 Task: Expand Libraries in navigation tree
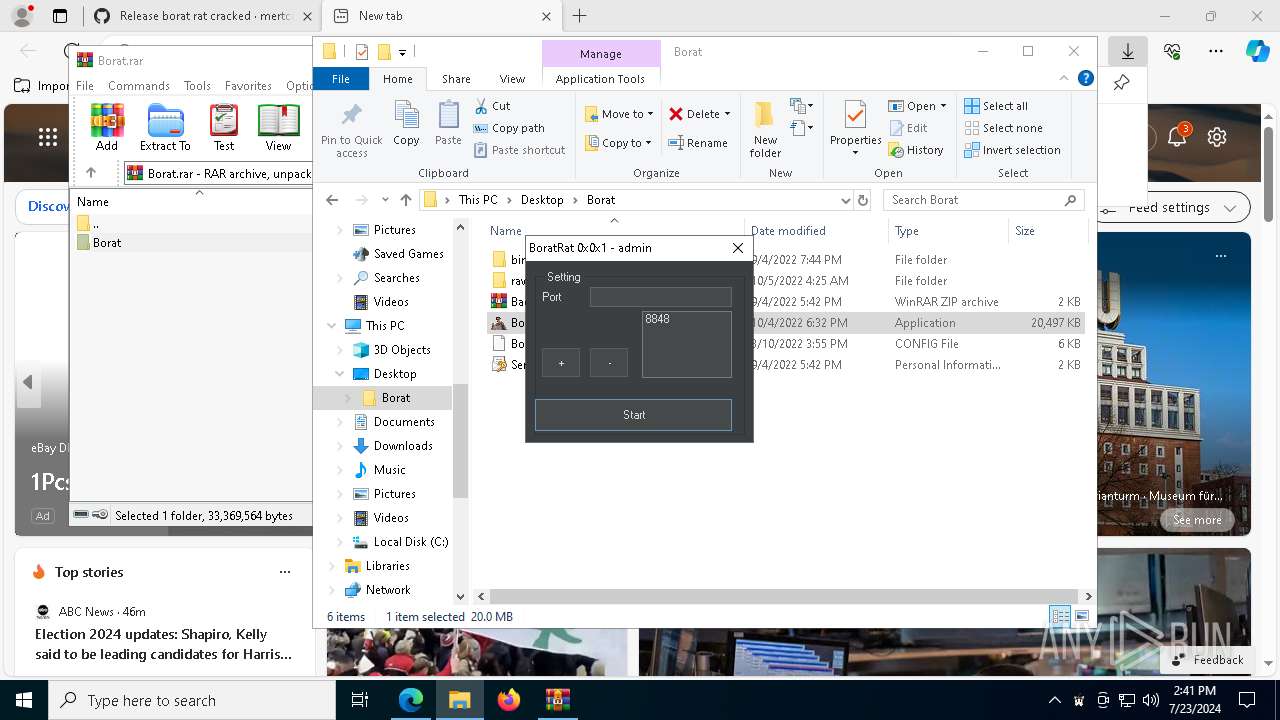point(332,566)
